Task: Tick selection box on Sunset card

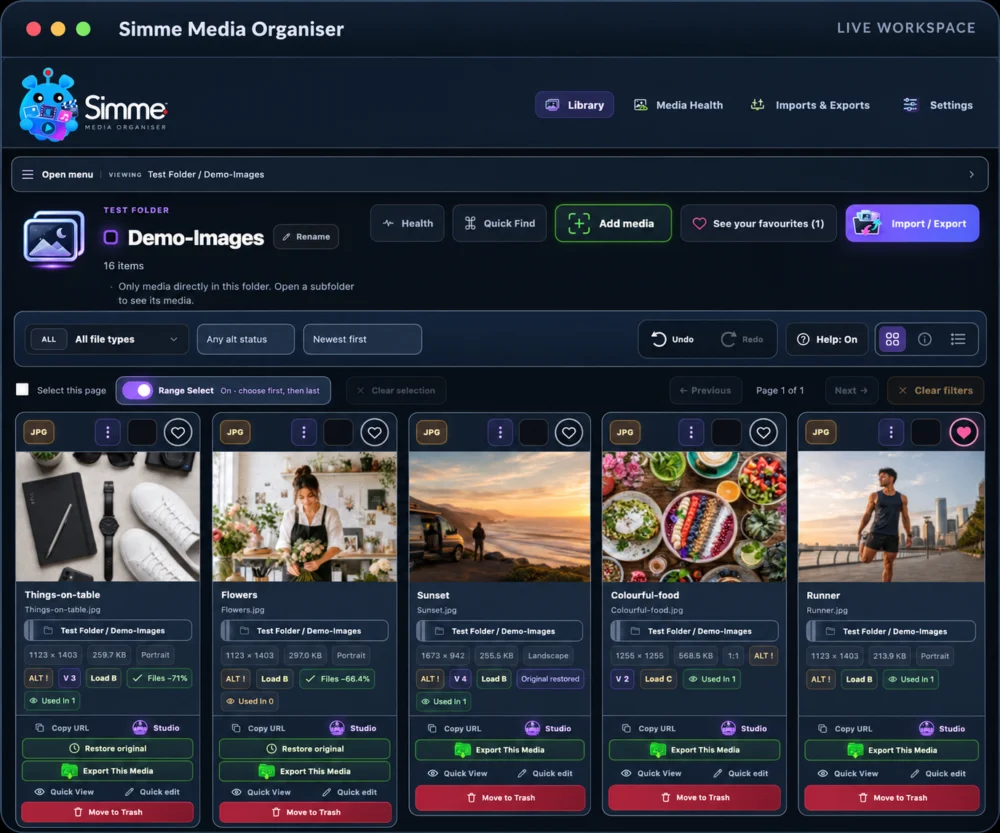Action: [x=533, y=432]
